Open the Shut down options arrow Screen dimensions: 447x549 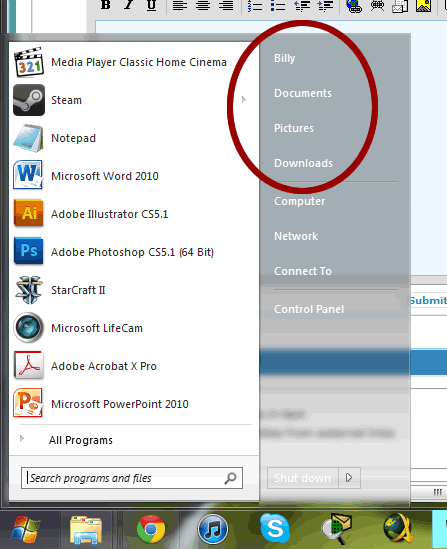(x=349, y=478)
